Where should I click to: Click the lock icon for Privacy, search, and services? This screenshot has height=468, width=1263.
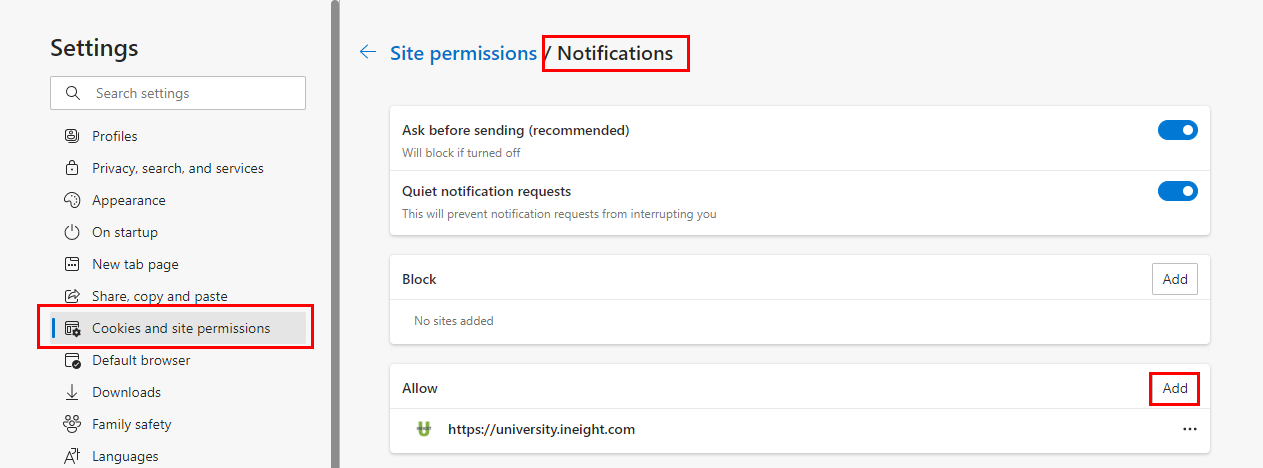click(x=72, y=168)
